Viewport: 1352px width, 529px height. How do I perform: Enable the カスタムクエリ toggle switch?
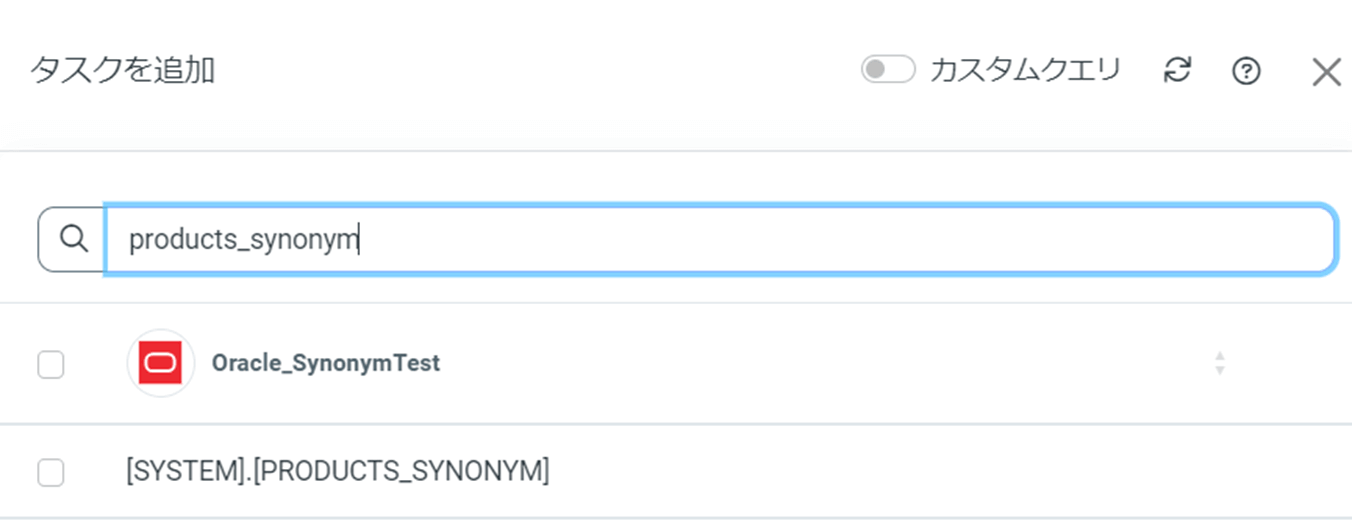tap(887, 70)
